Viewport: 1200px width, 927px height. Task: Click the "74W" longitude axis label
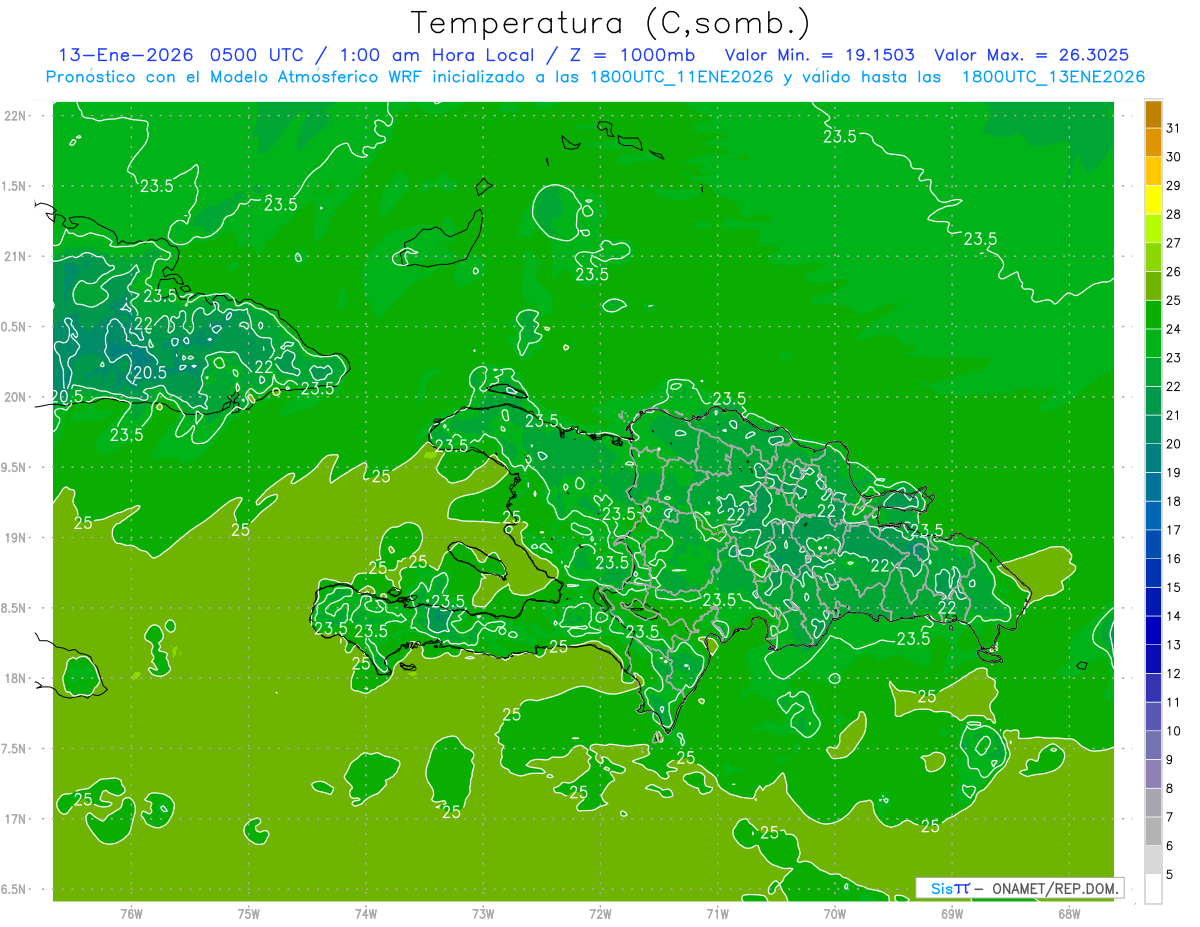[x=366, y=914]
